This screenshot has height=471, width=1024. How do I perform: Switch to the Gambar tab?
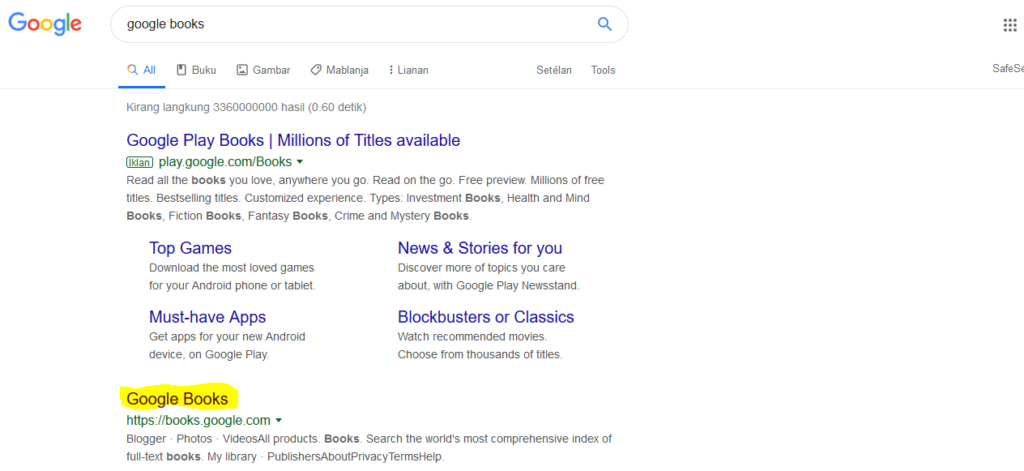263,70
